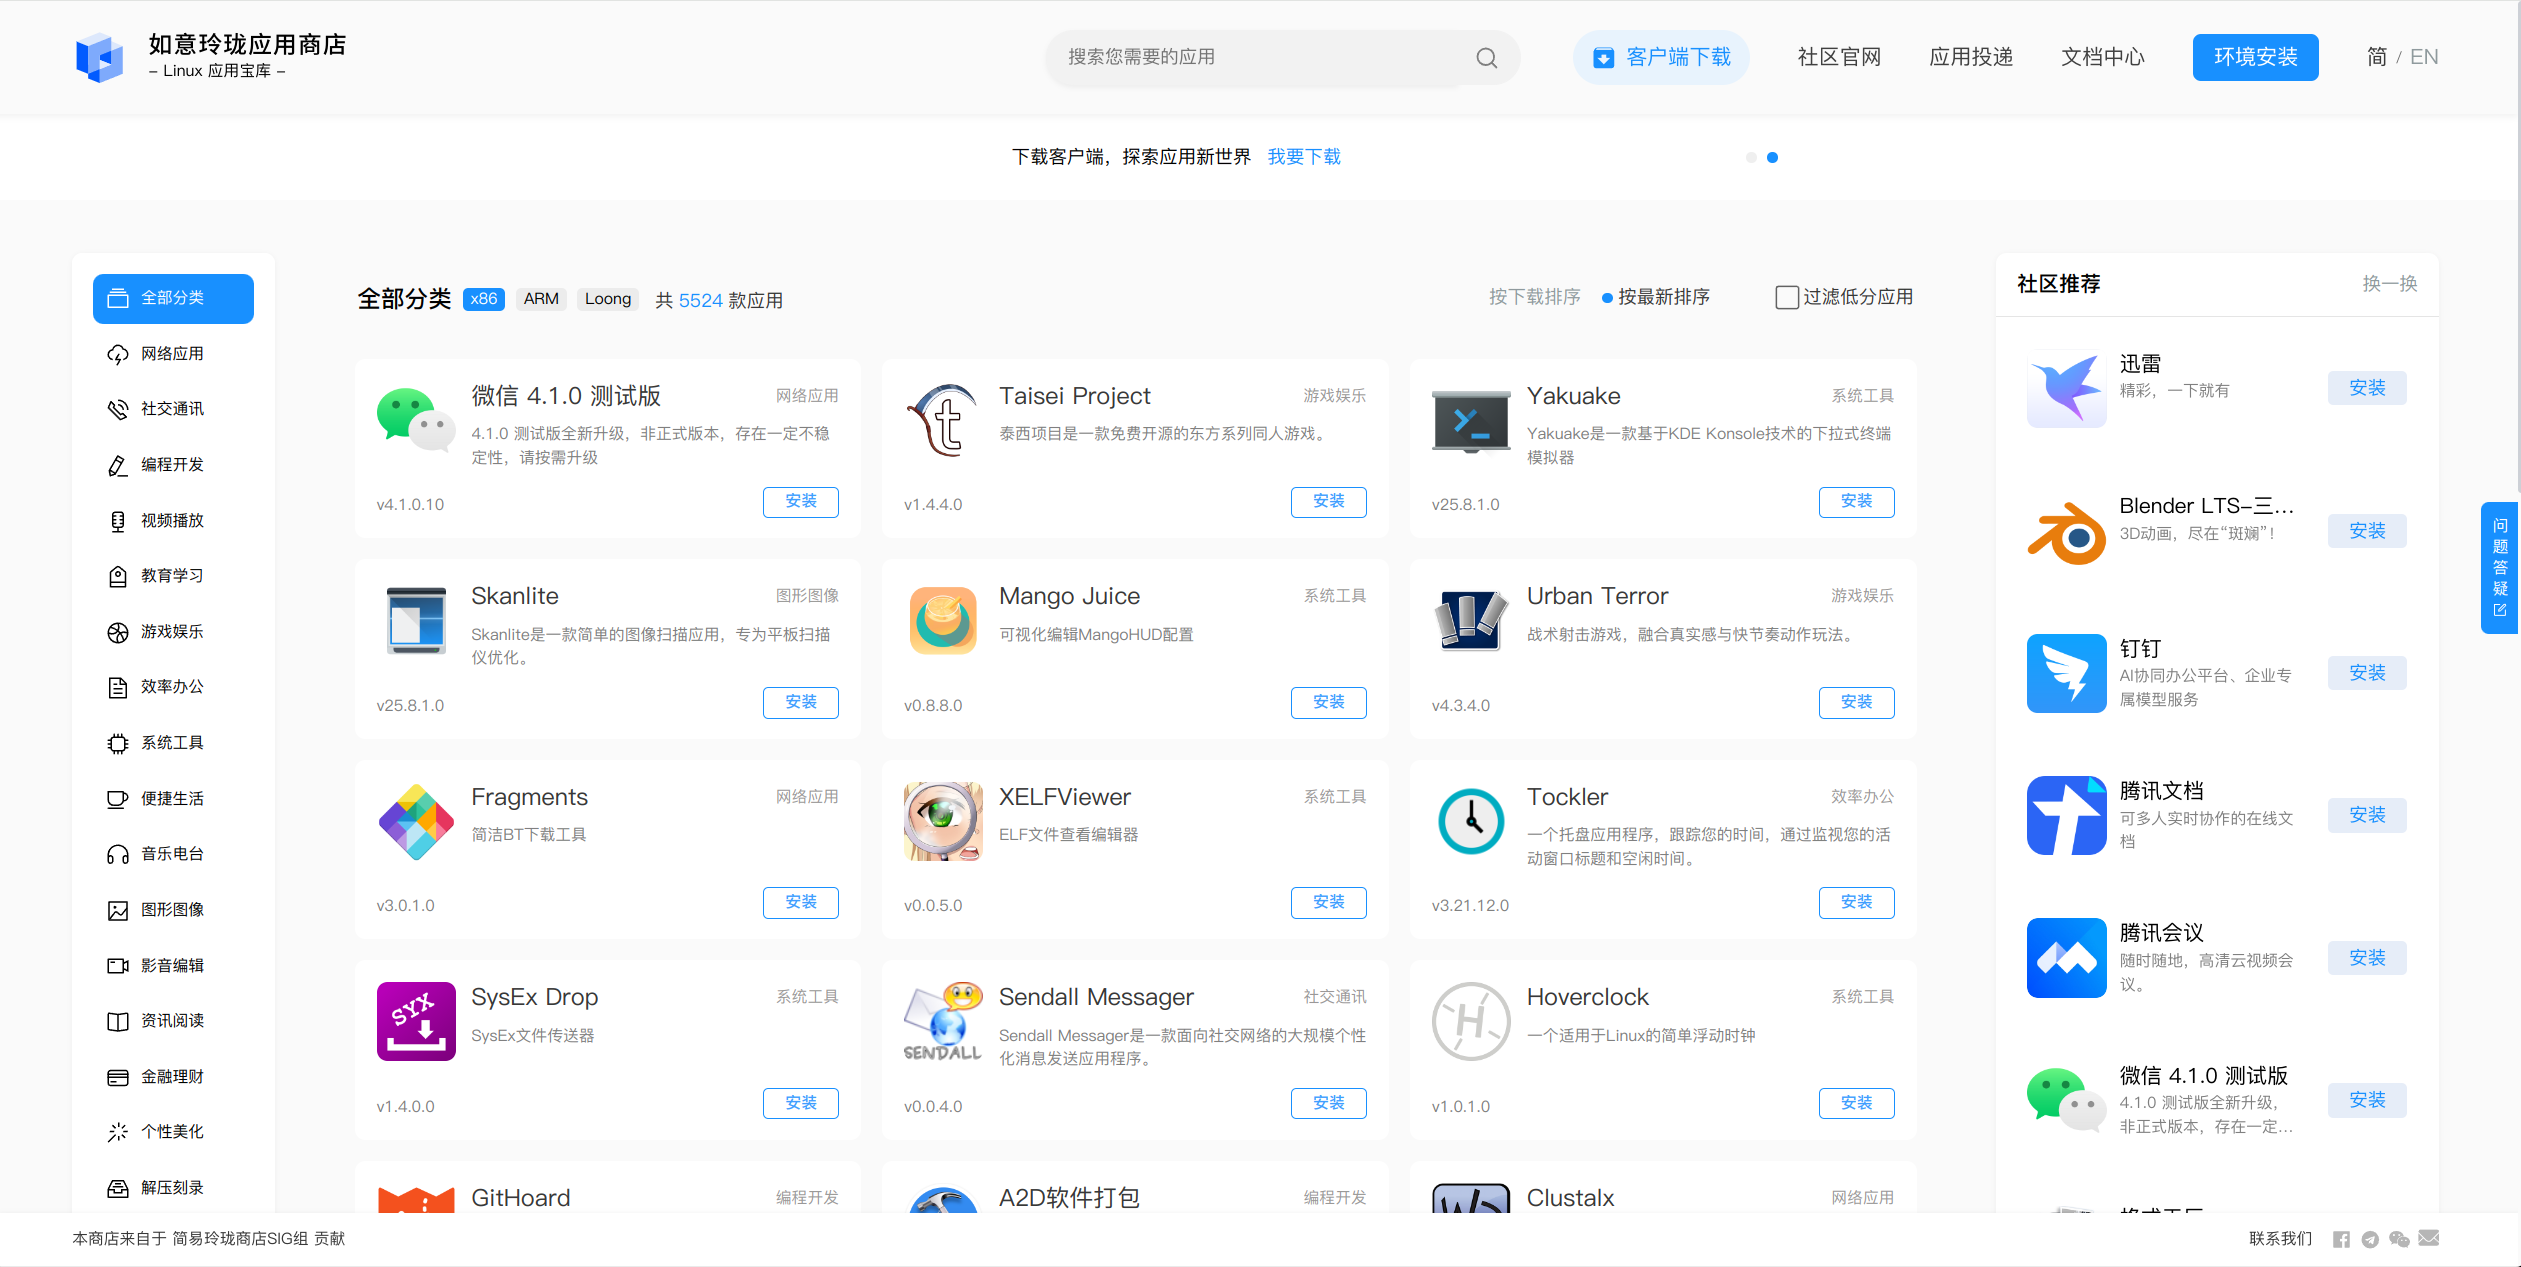The width and height of the screenshot is (2521, 1267).
Task: Follow the 我要下载 link
Action: (x=1304, y=157)
